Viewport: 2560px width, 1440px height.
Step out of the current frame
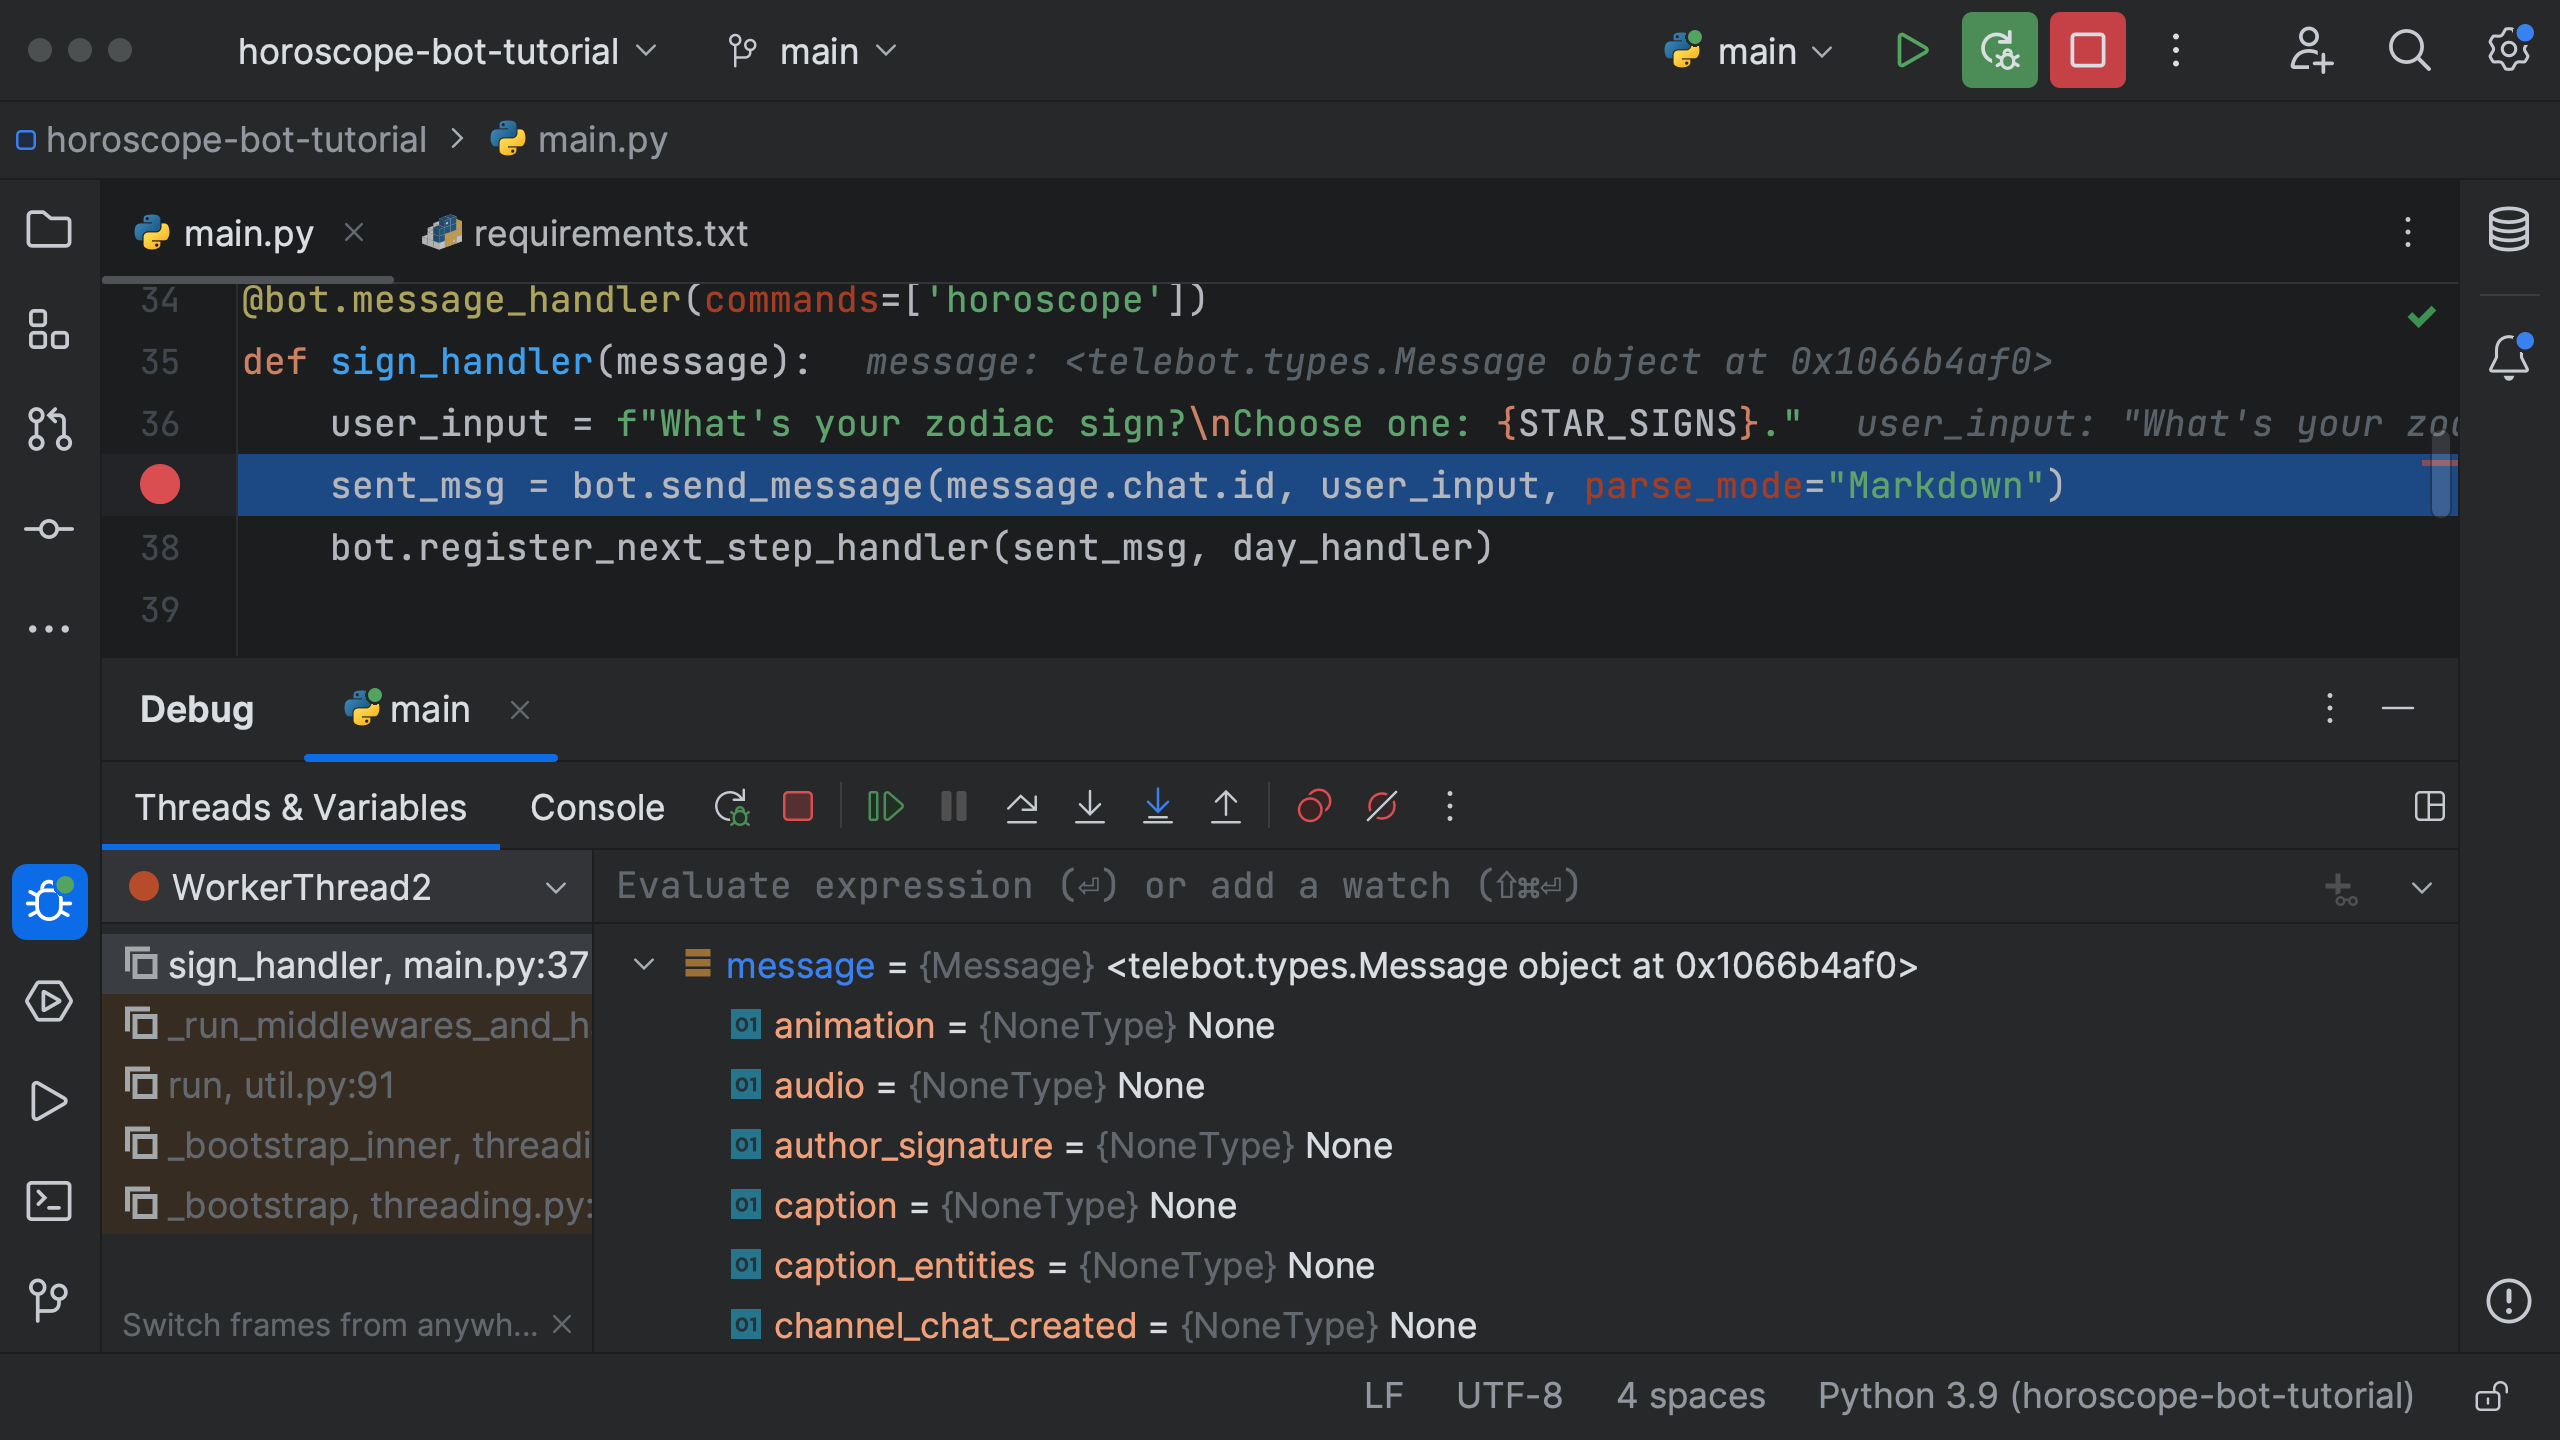[x=1226, y=807]
